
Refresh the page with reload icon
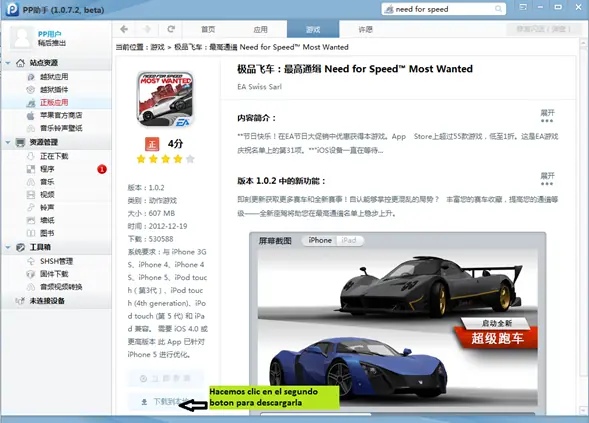tap(171, 29)
